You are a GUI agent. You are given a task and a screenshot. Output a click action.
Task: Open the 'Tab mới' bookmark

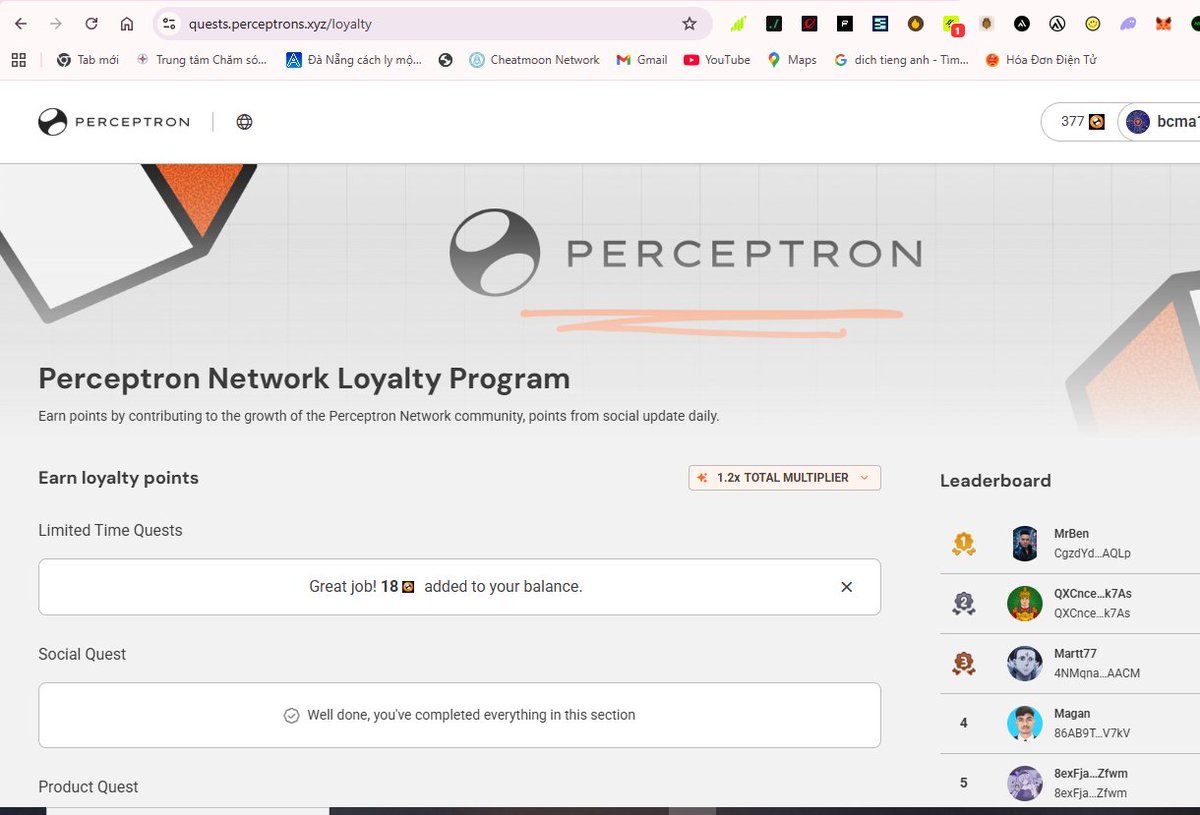pos(87,60)
